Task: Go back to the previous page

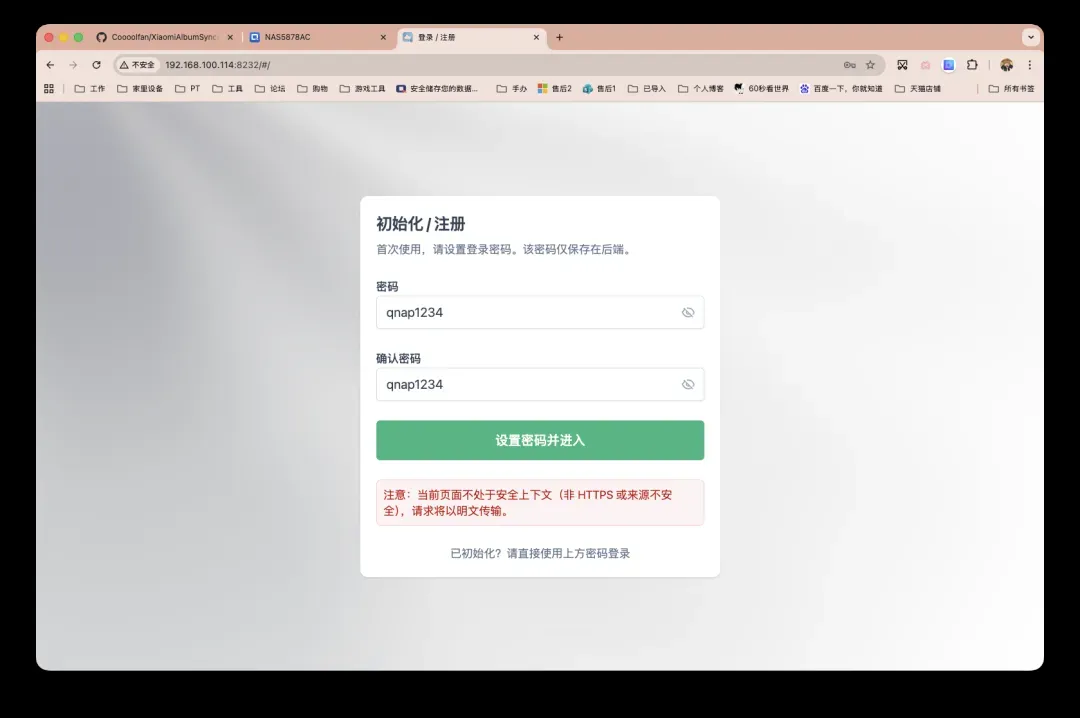Action: [51, 65]
